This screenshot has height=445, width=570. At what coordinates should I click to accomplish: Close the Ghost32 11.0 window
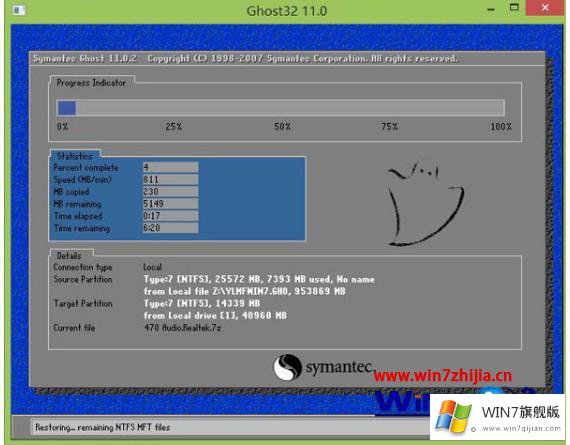click(x=545, y=8)
